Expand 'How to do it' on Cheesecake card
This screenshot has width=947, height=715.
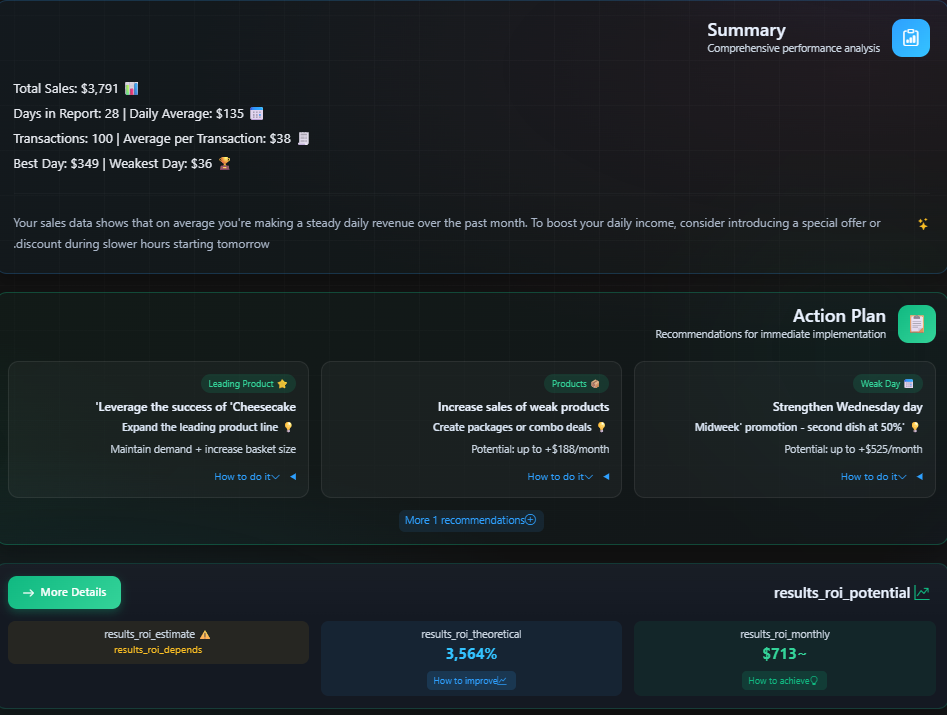pyautogui.click(x=246, y=477)
